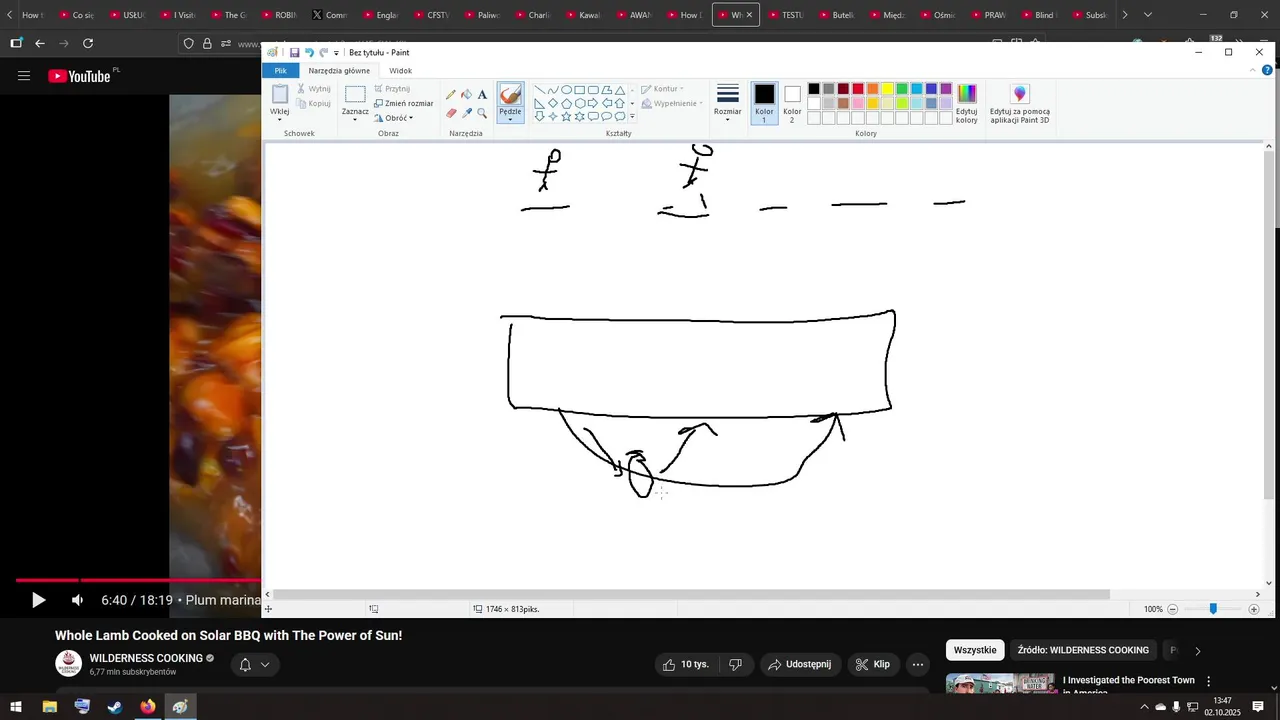Click Paint horizontal scrollbar
This screenshot has width=1280, height=720.
[x=691, y=594]
